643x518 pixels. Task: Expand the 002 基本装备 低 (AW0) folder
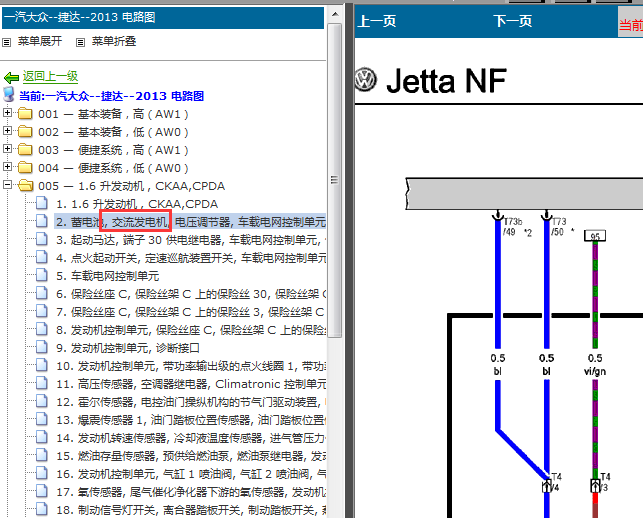click(7, 130)
